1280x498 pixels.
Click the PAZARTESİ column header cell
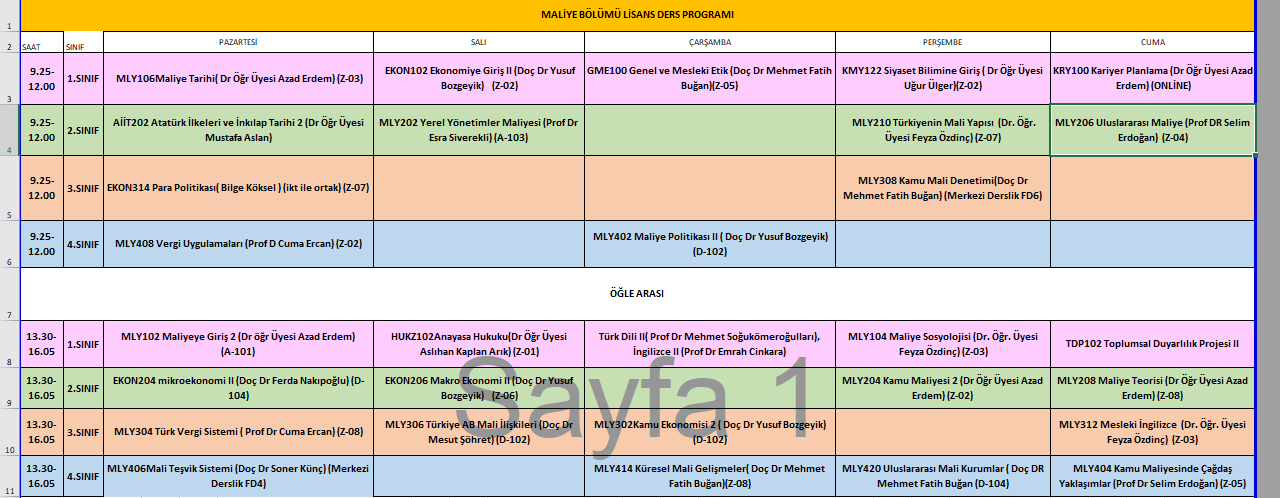point(238,42)
